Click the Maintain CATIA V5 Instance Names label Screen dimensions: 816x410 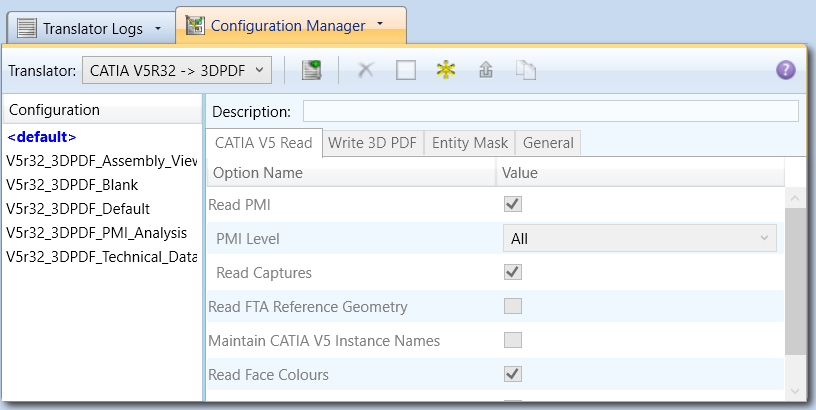[324, 341]
